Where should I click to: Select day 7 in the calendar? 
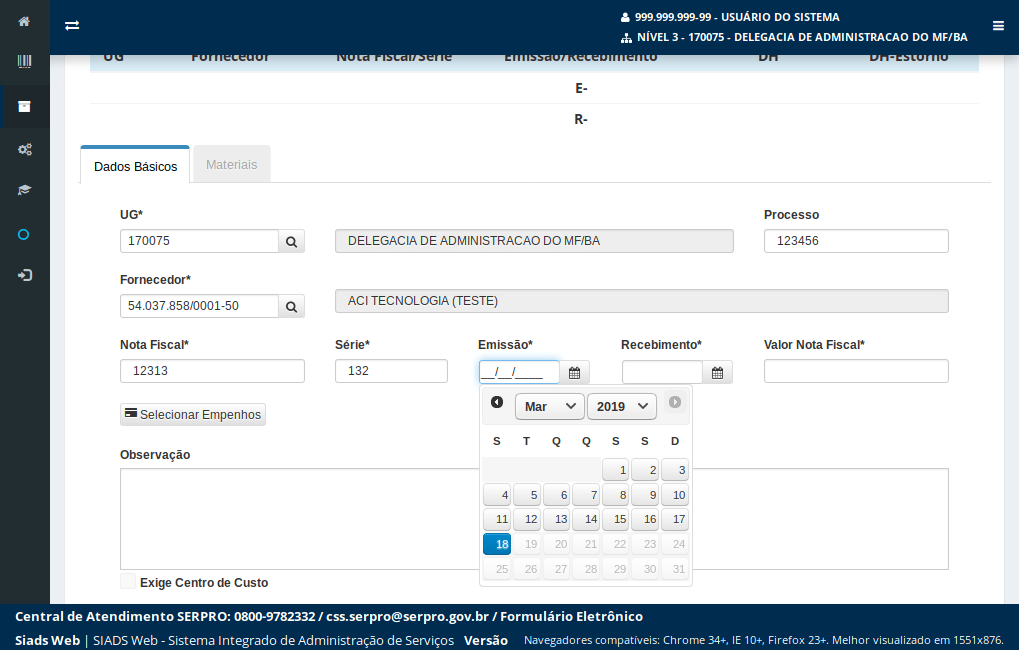point(586,495)
